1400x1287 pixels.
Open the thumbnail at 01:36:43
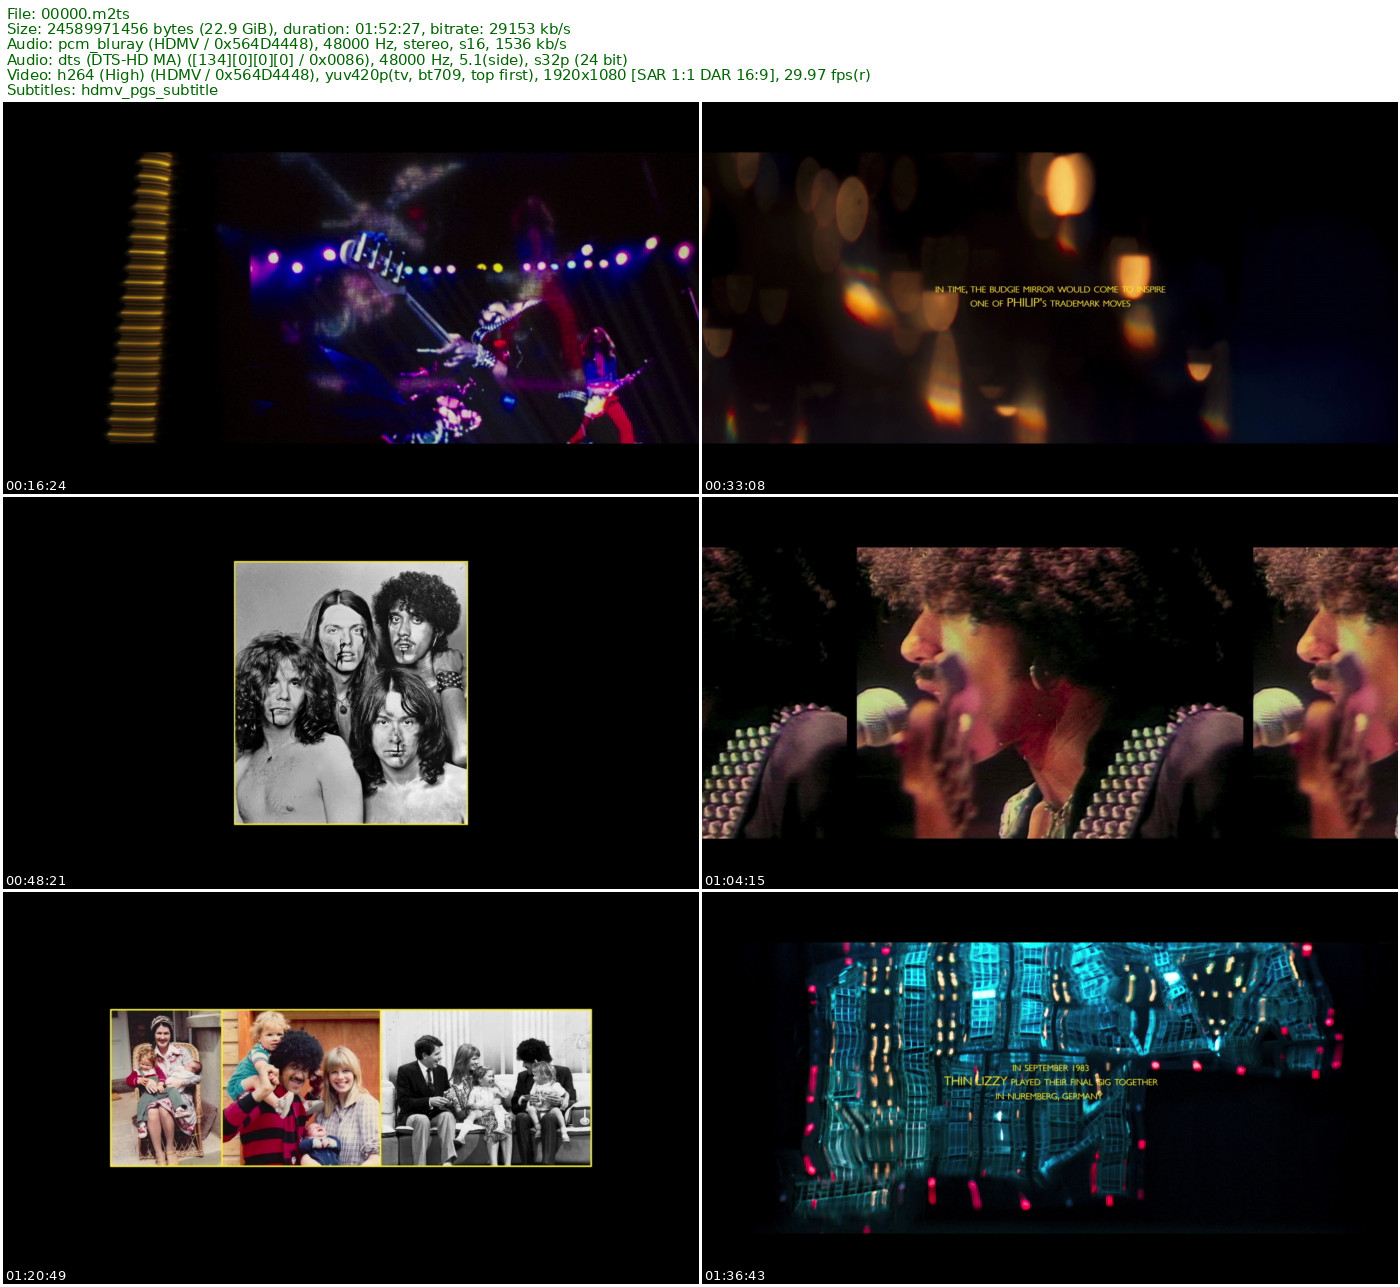1050,1088
